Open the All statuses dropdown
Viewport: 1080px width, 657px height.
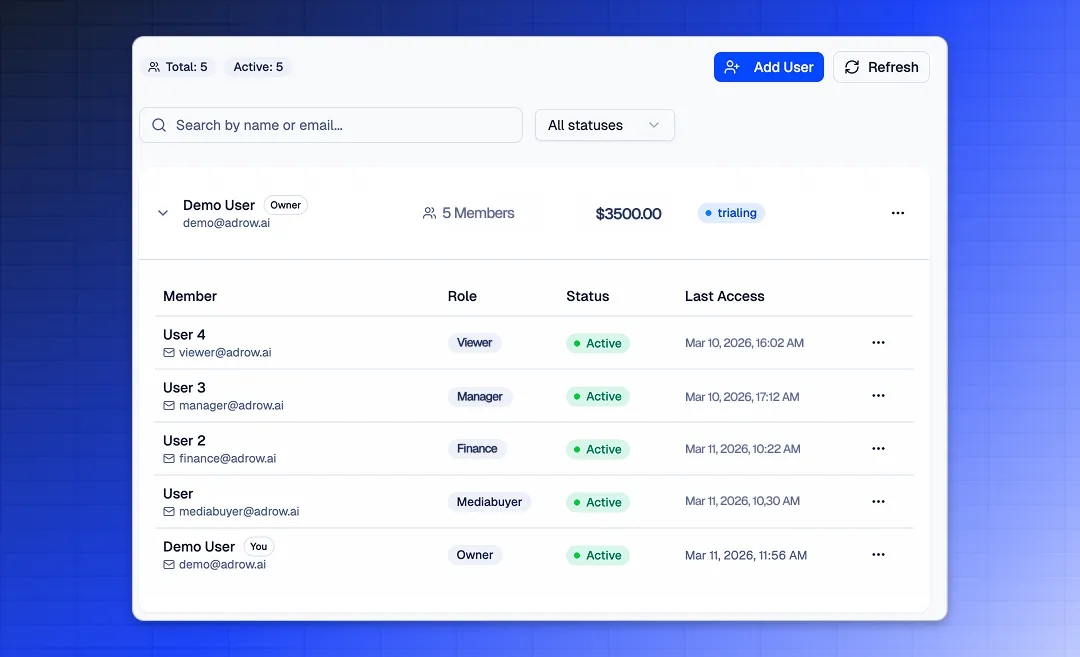(604, 126)
